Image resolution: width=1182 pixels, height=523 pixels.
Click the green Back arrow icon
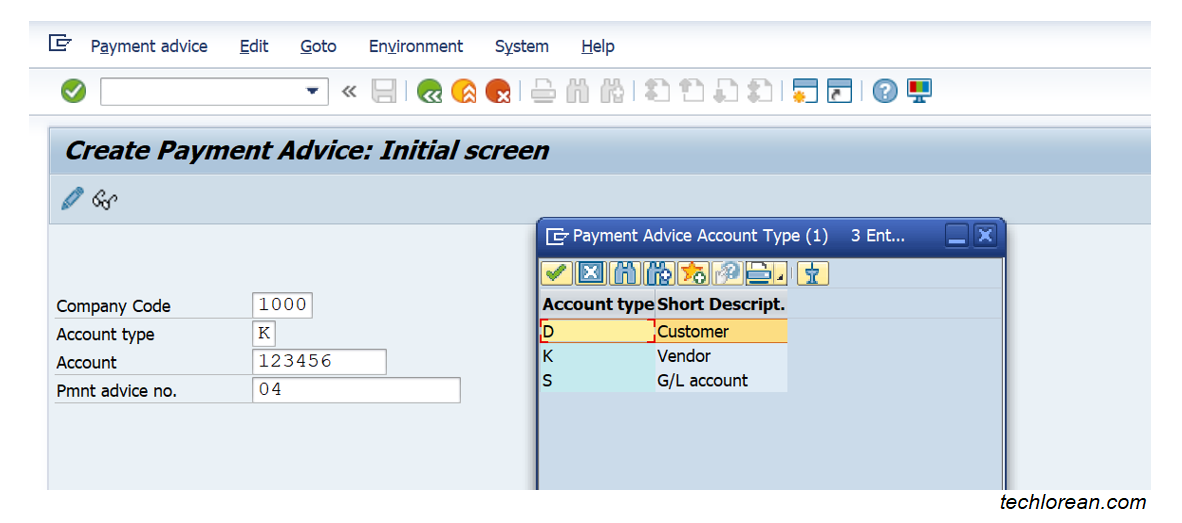point(430,92)
